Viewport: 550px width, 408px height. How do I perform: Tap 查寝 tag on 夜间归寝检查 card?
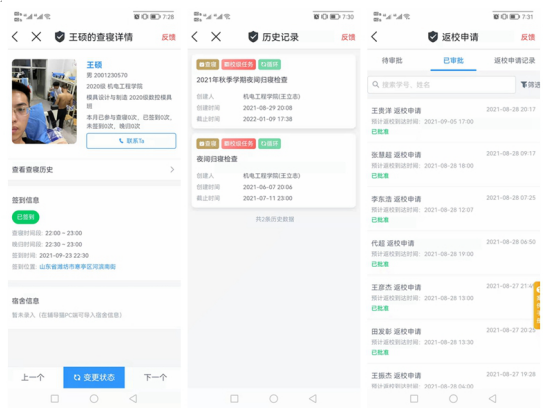[208, 143]
